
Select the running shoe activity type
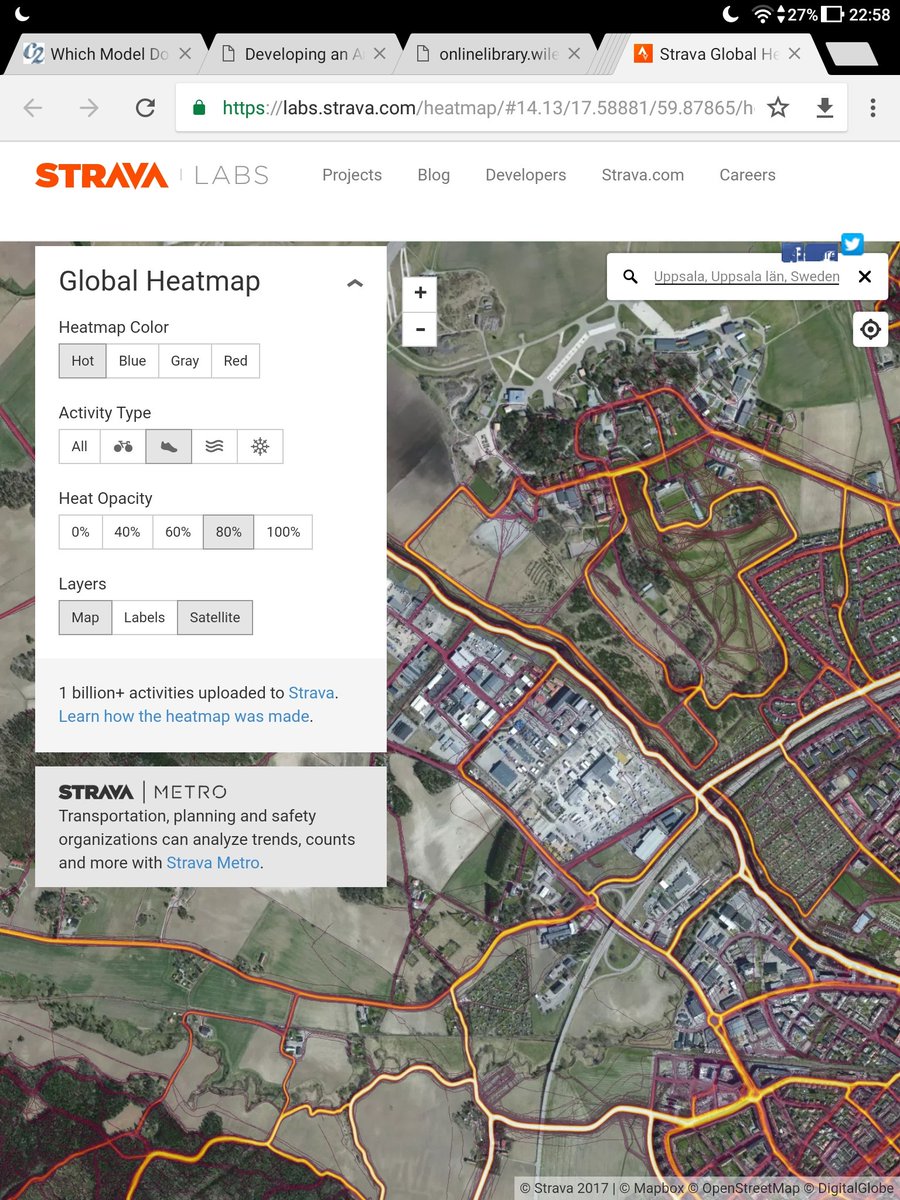168,447
